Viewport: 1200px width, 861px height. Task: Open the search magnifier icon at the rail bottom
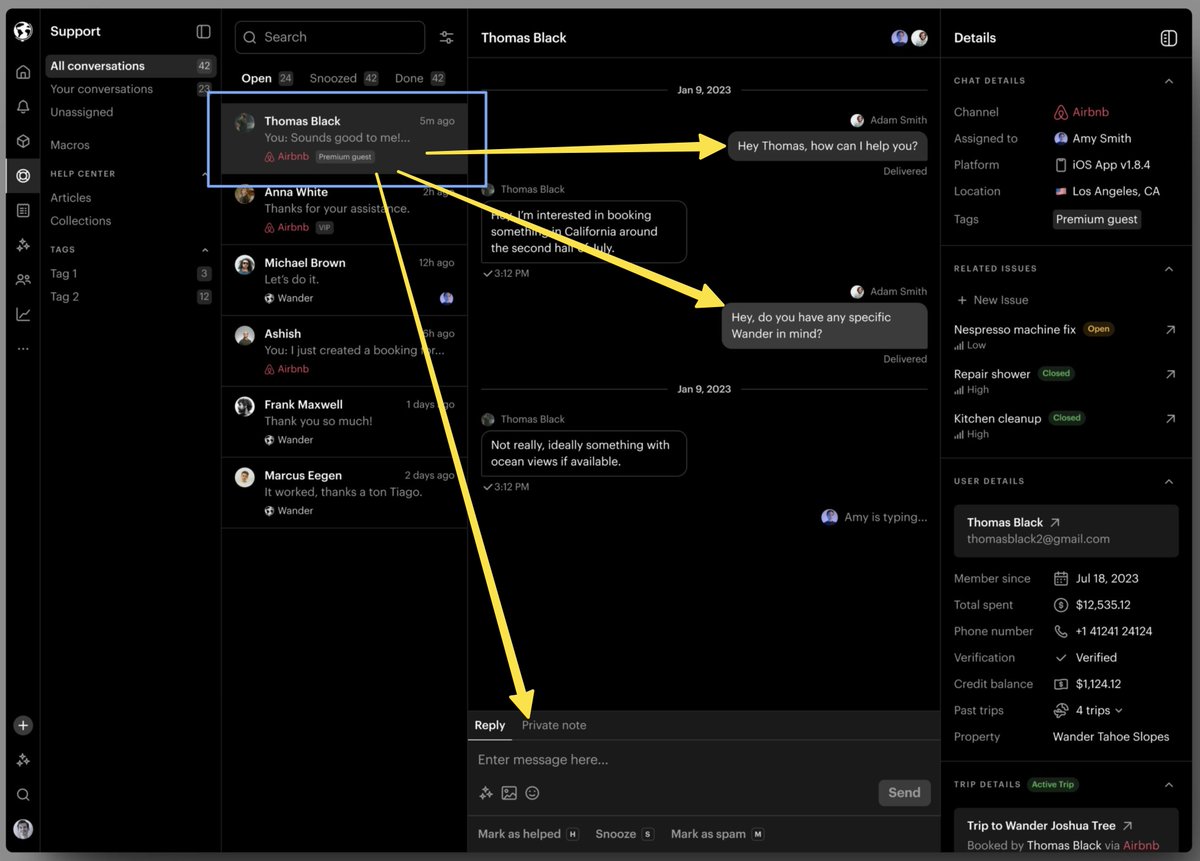coord(23,795)
